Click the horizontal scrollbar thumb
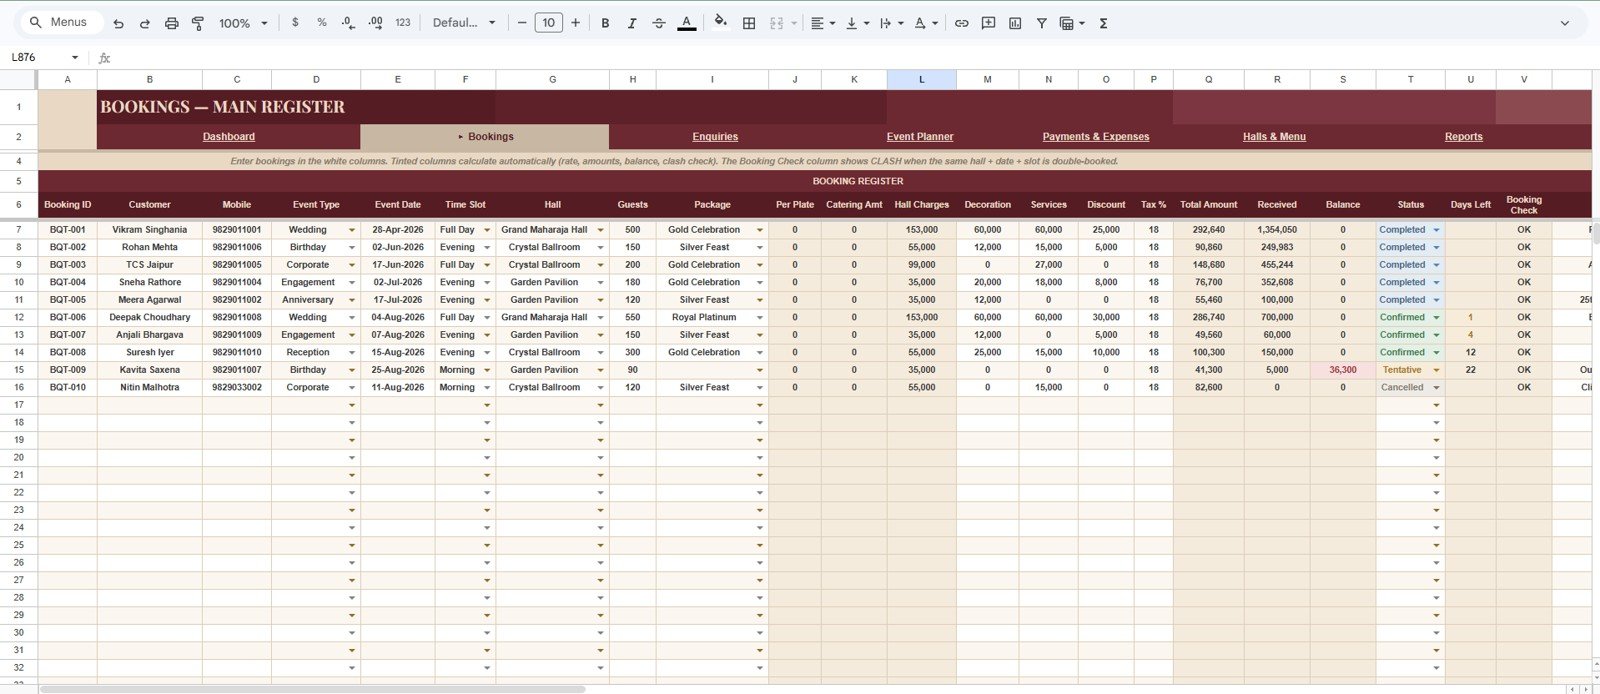This screenshot has height=694, width=1600. pyautogui.click(x=312, y=688)
